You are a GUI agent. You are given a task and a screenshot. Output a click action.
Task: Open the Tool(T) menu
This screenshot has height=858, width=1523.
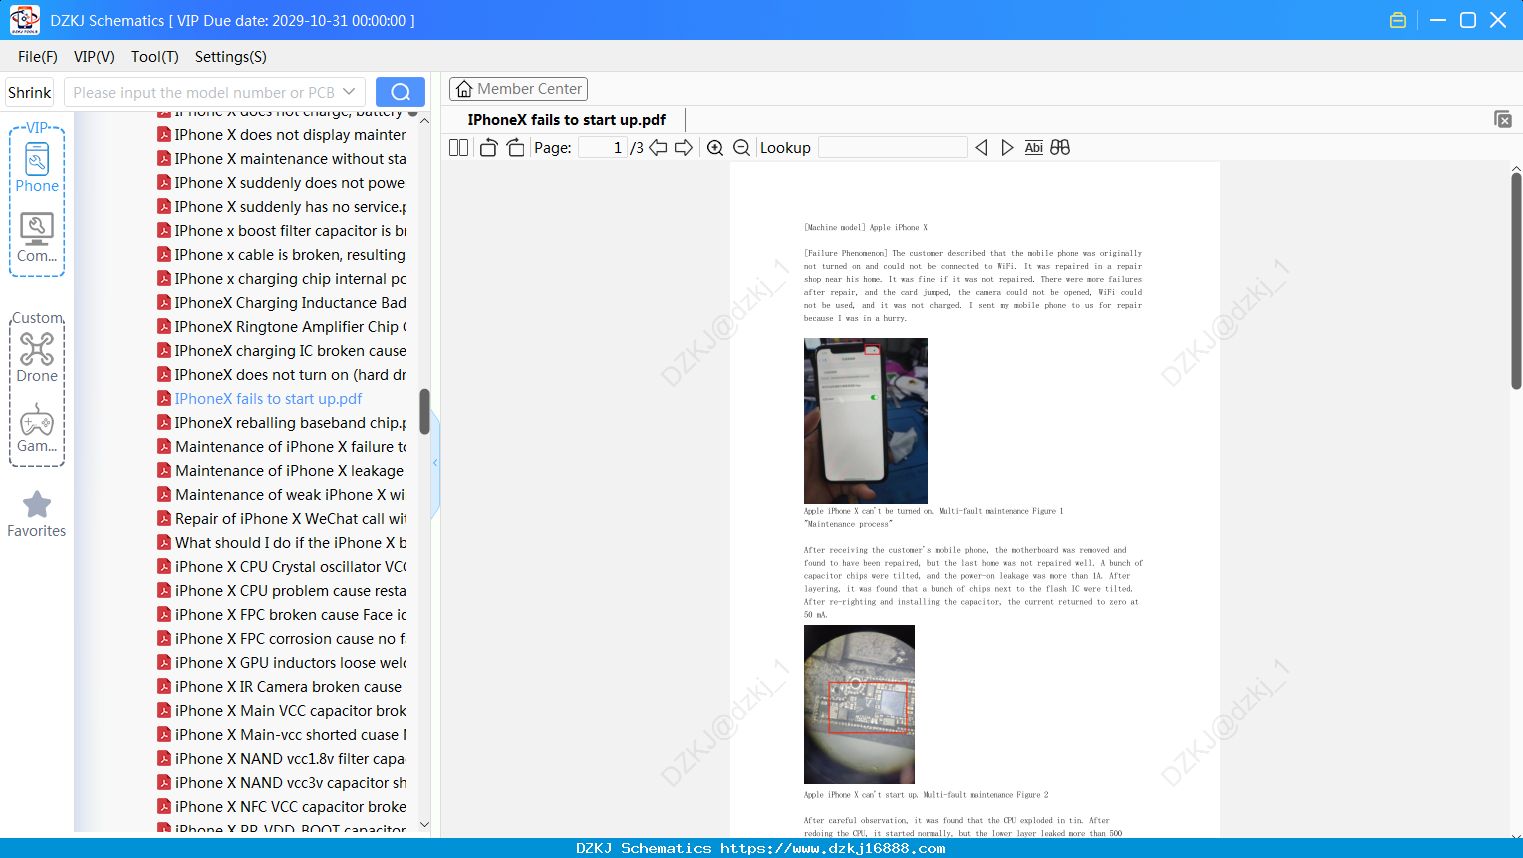[155, 57]
